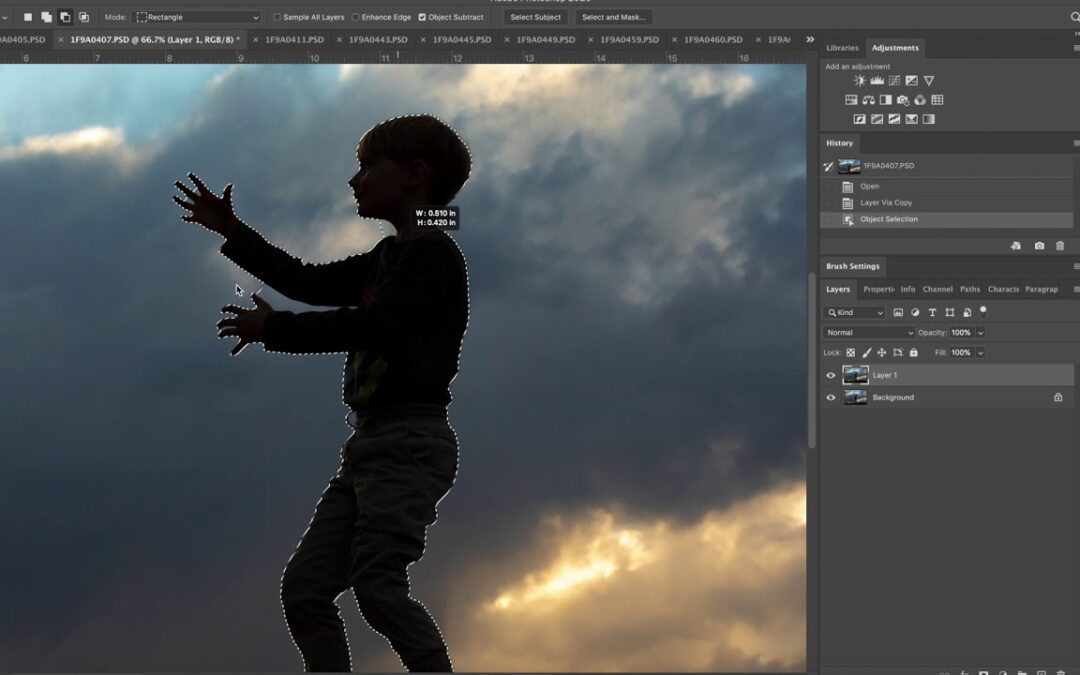Viewport: 1080px width, 675px height.
Task: Select Intersect with Selection mode icon
Action: tap(84, 17)
